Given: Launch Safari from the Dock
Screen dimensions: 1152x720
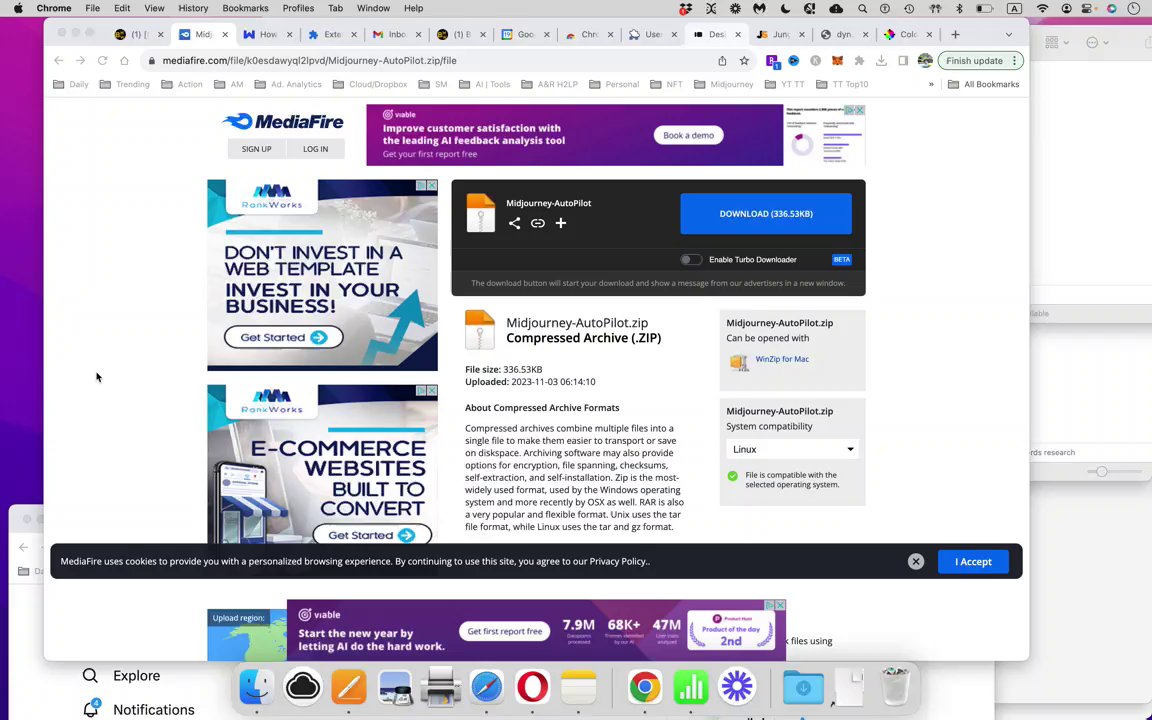Looking at the screenshot, I should coord(487,687).
